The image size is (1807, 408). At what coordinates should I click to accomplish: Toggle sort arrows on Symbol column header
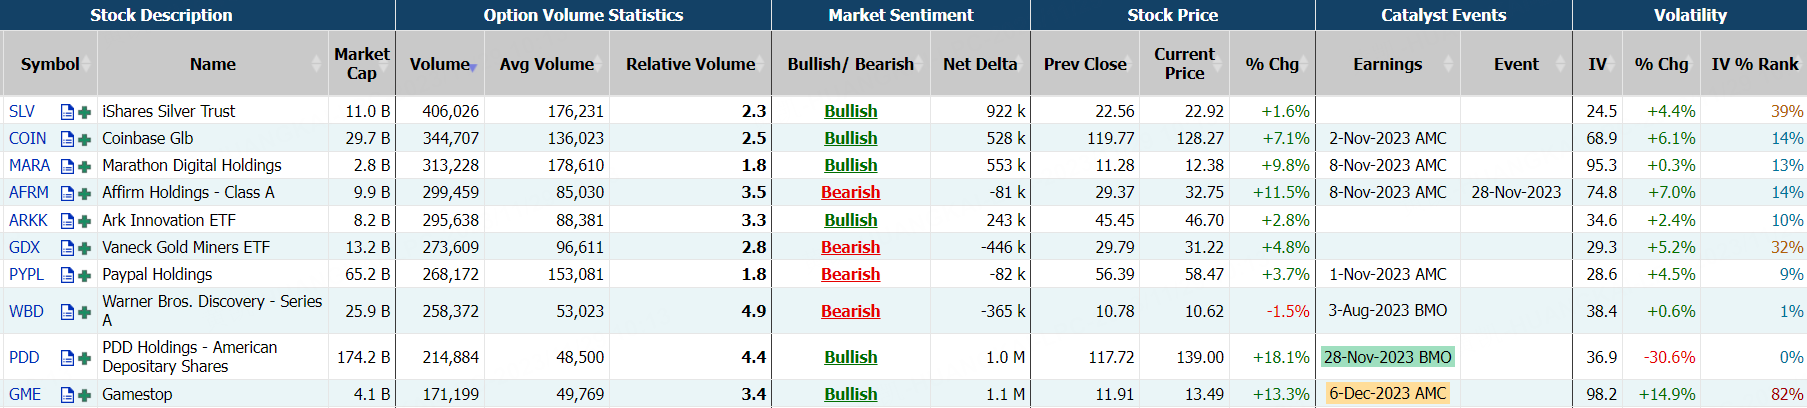(87, 64)
